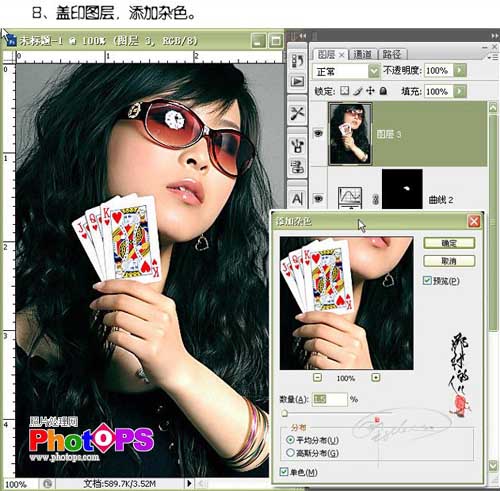Viewport: 500px width, 491px height.
Task: Toggle the 单色(M) monochromatic checkbox
Action: pos(284,472)
